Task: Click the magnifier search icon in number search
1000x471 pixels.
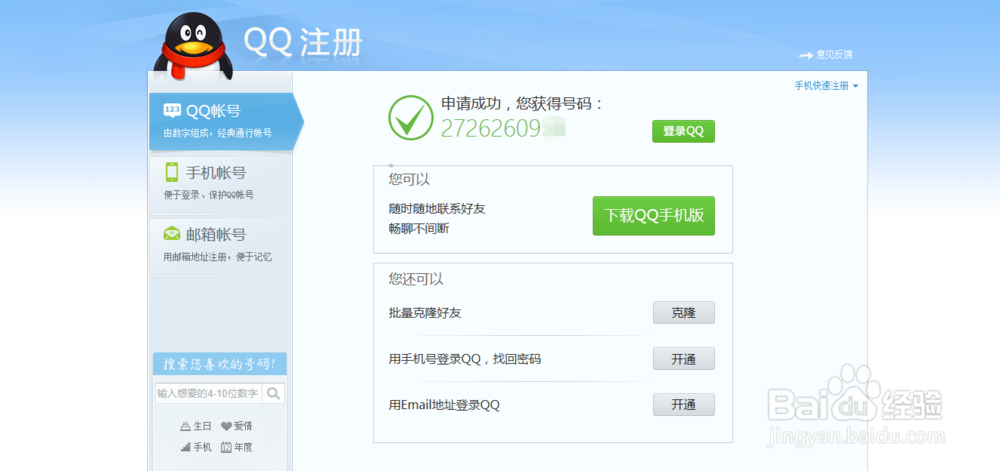Action: click(x=274, y=393)
